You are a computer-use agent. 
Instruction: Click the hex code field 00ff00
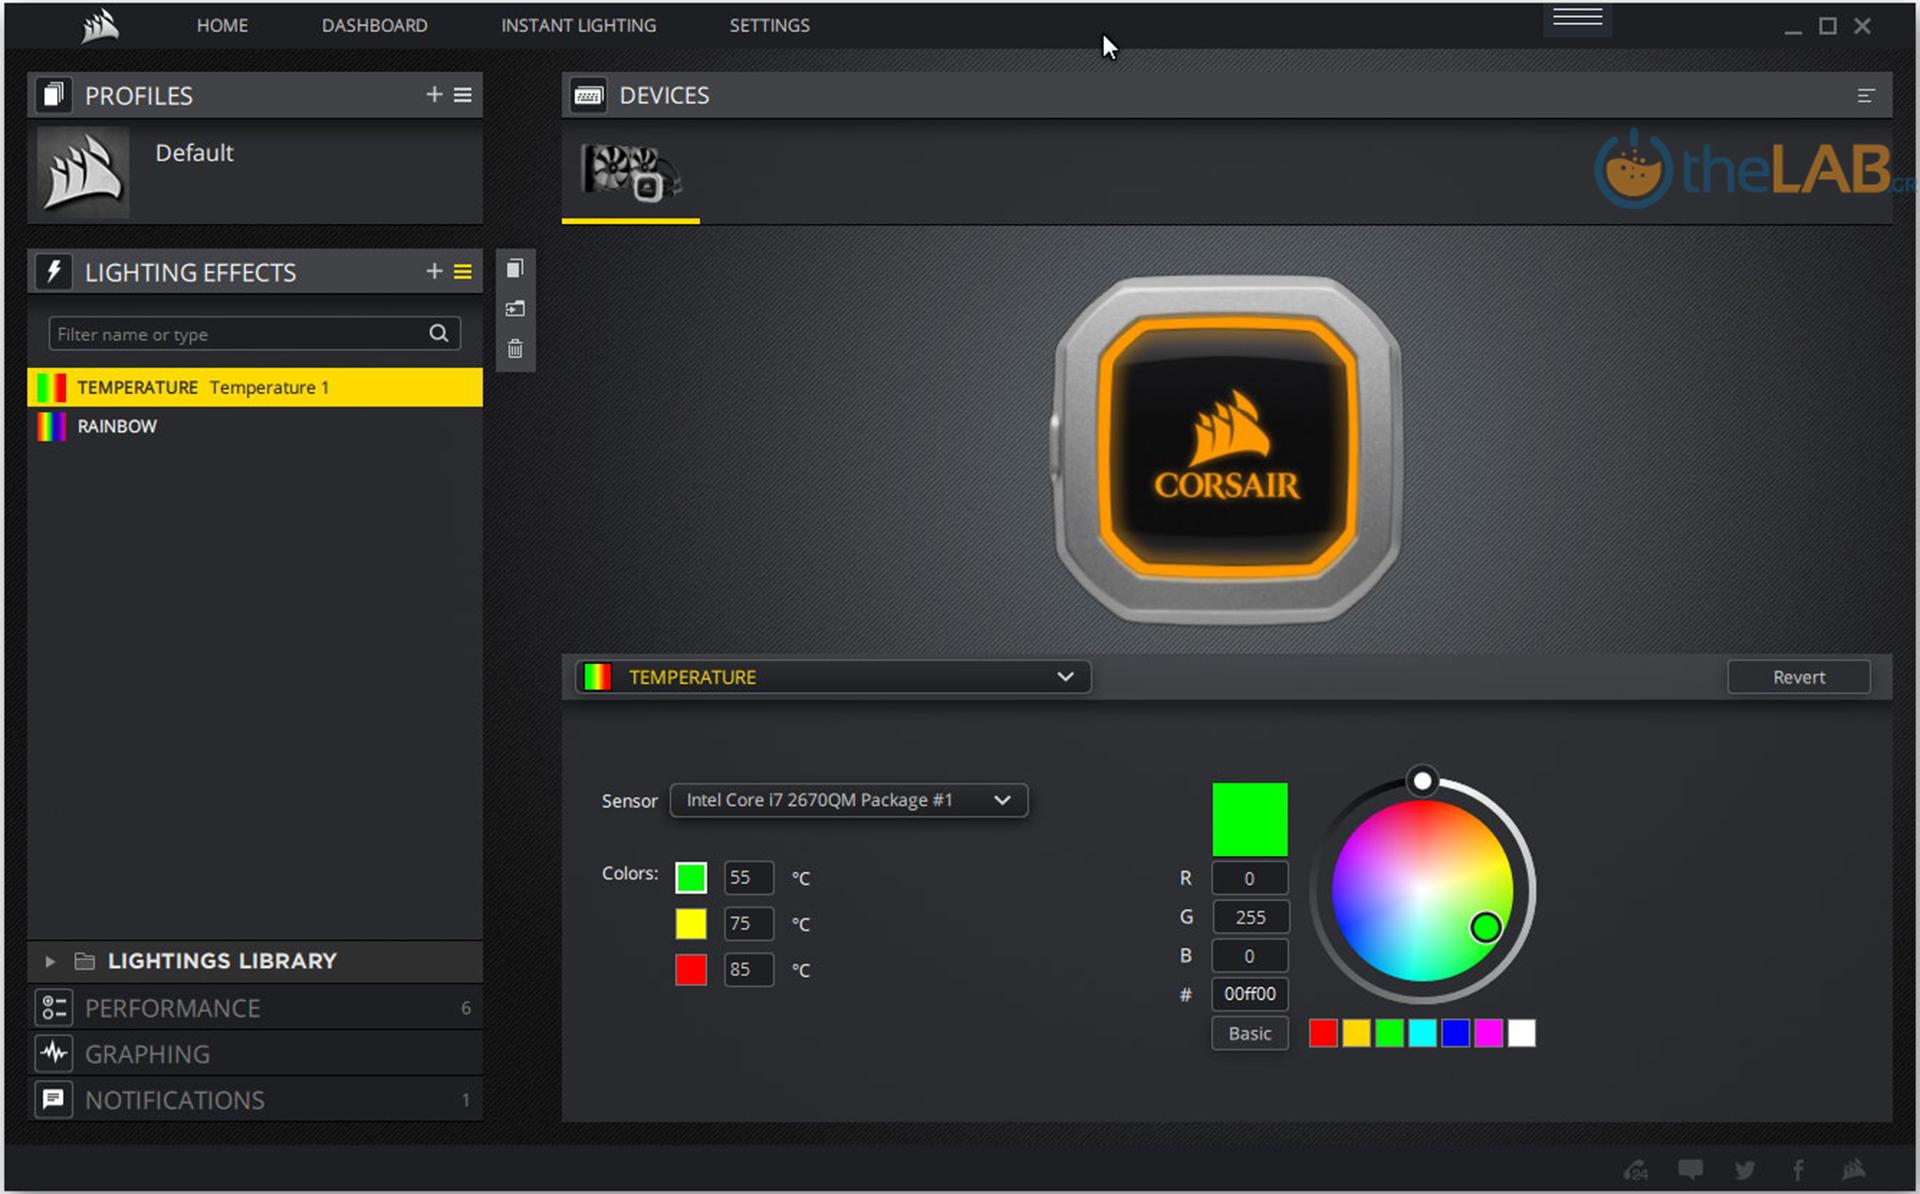coord(1250,994)
